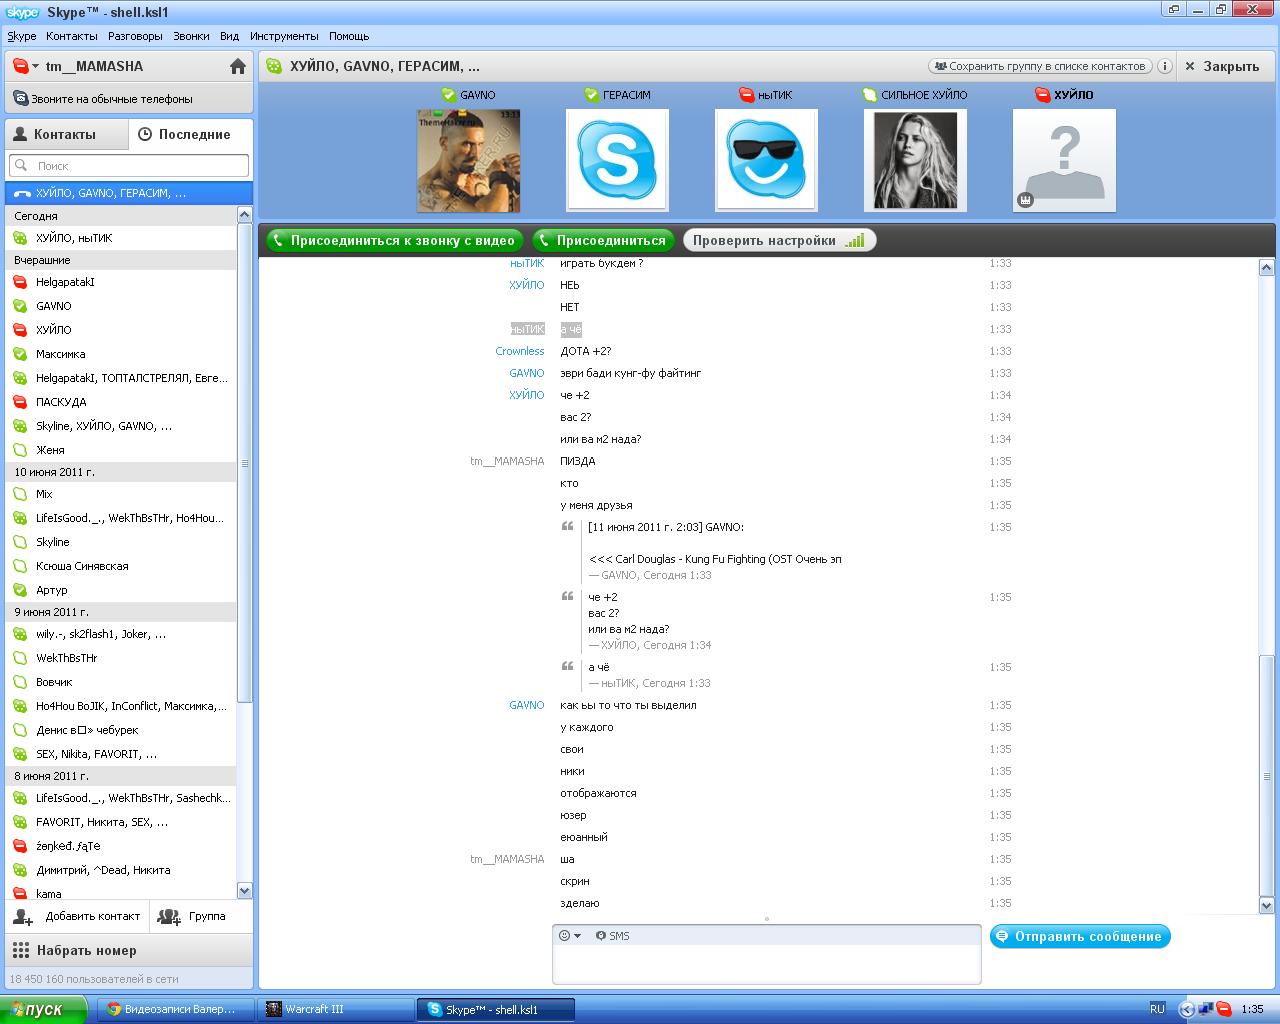The image size is (1280, 1024).
Task: Click the Windows пуск Start button
Action: (44, 1010)
